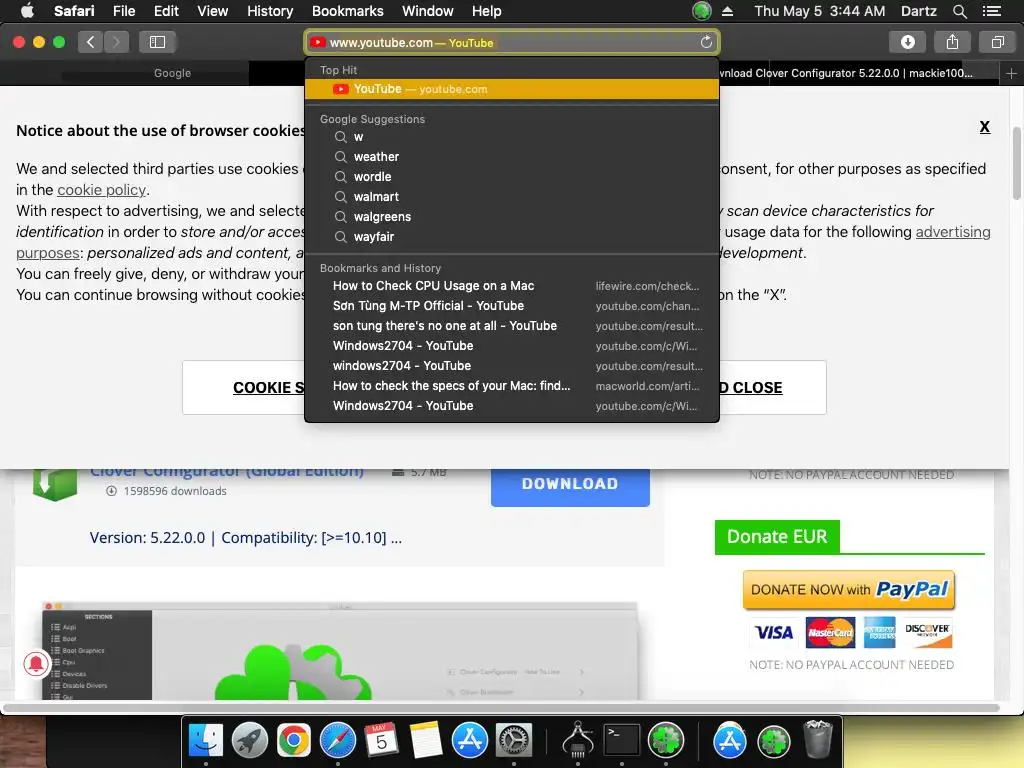This screenshot has height=768, width=1024.
Task: Open 'How to Check CPU Usage on a Mac' history item
Action: [x=512, y=286]
